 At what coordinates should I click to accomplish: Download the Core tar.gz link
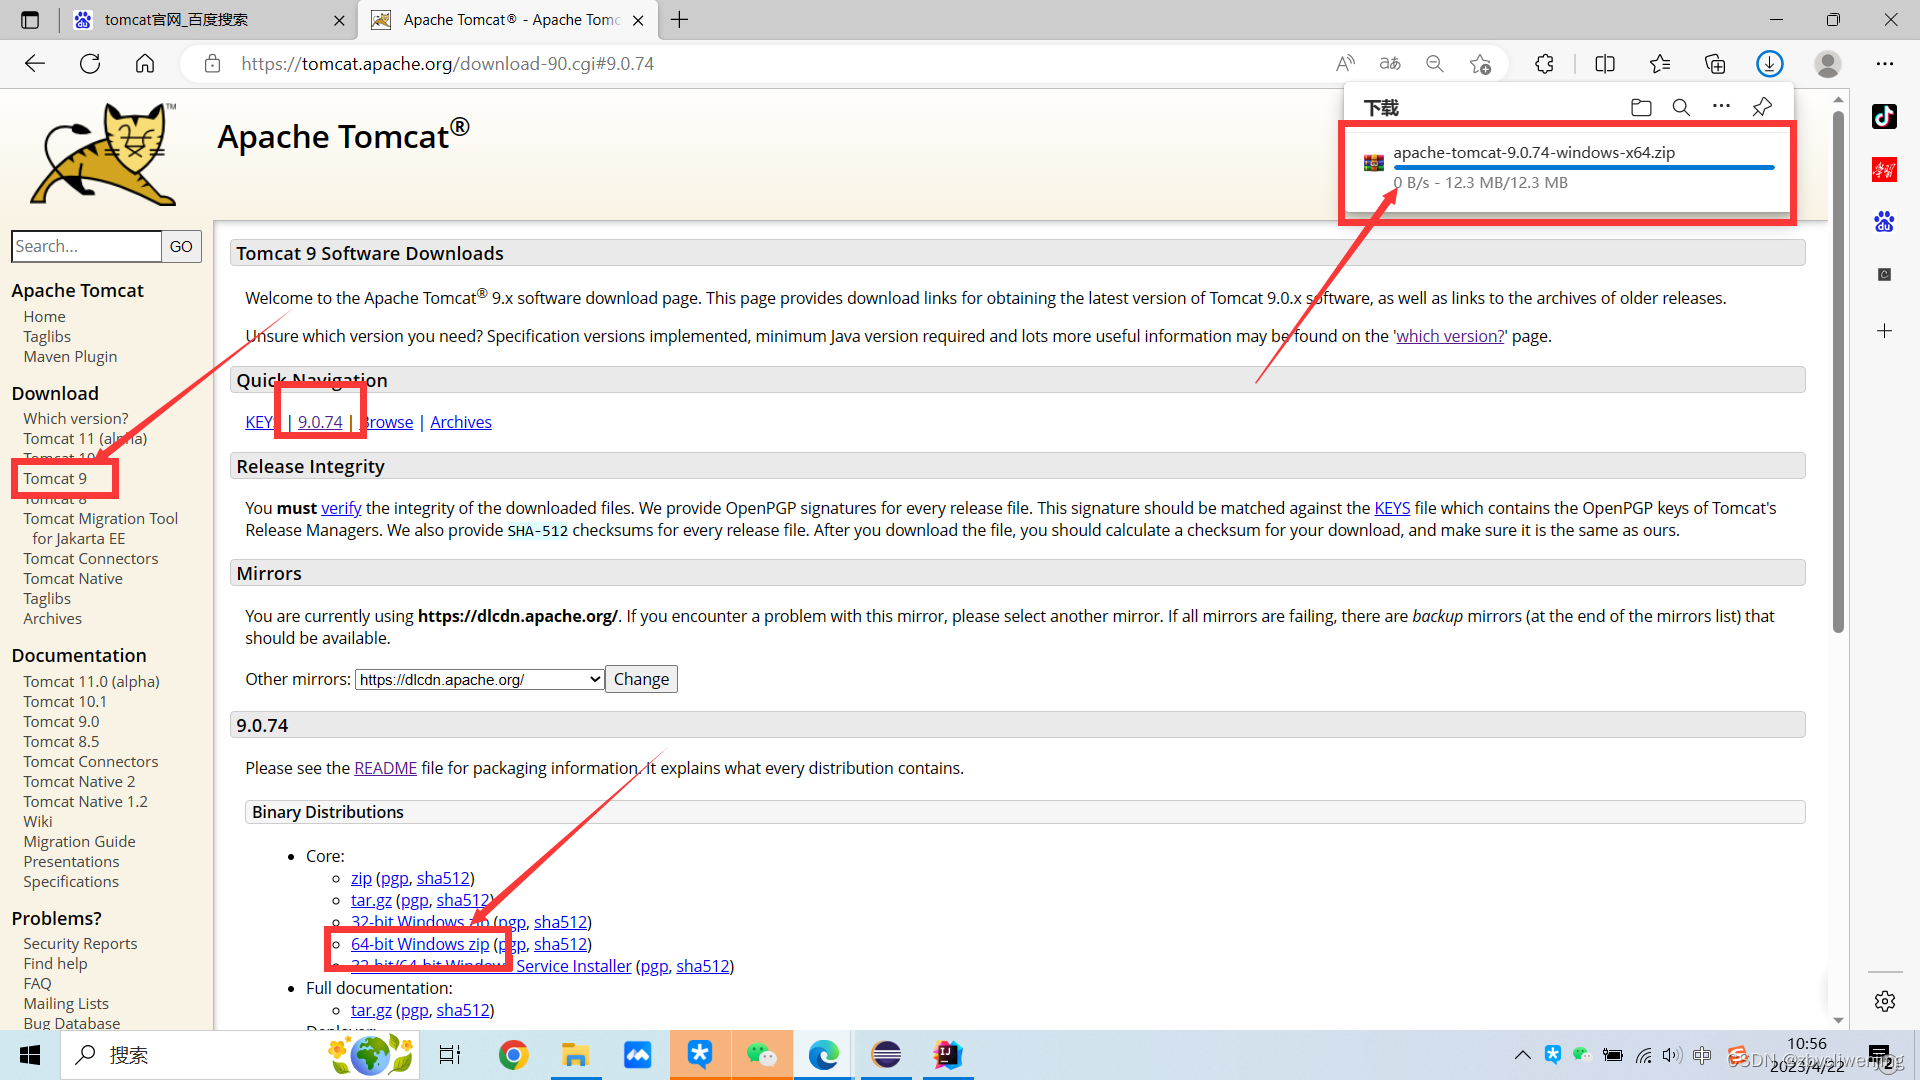point(371,900)
